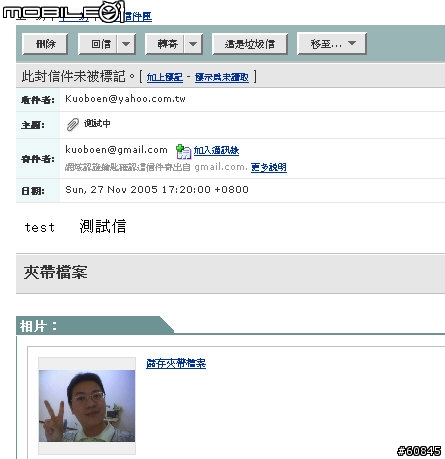Select recipient address Kuoboen@yahoo.com.tw
445x459 pixels.
pyautogui.click(x=125, y=99)
